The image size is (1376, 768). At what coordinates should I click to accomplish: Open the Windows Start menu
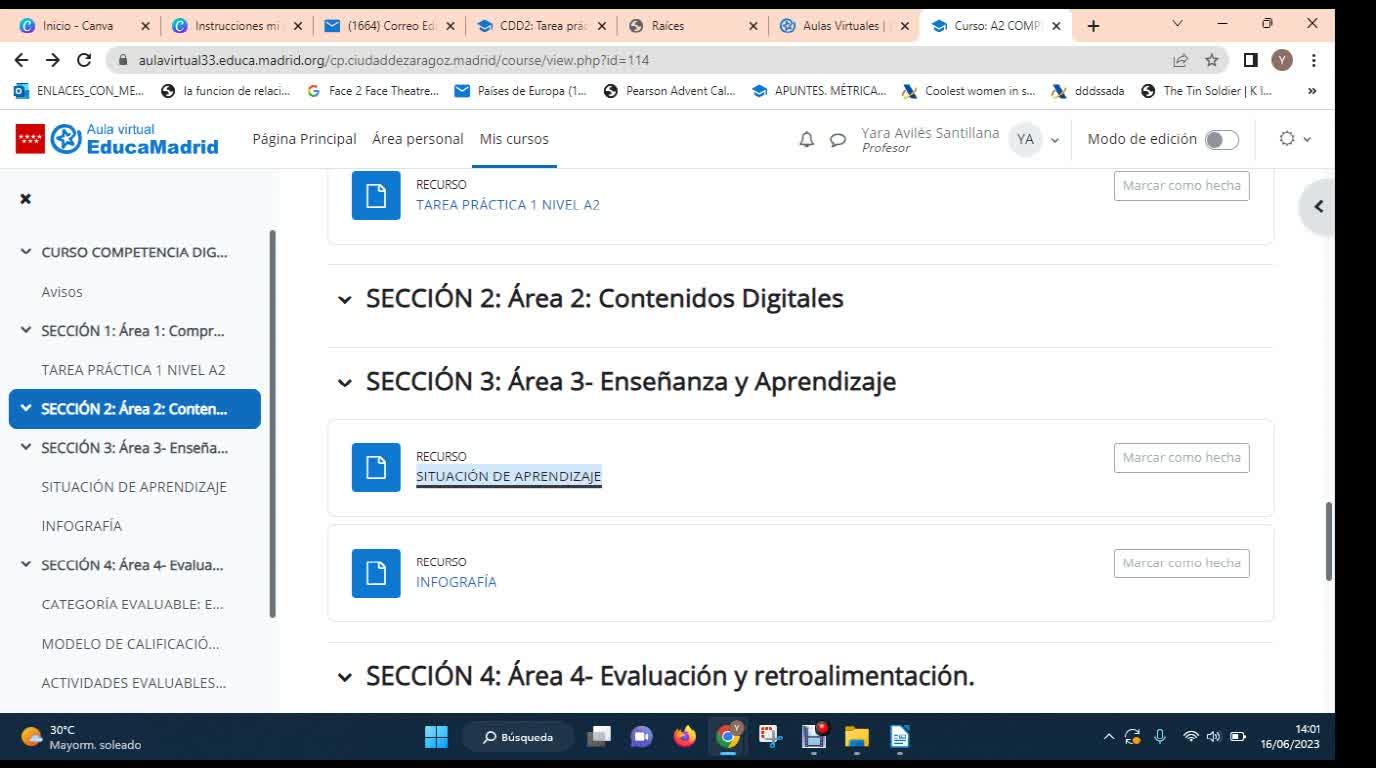(x=436, y=738)
